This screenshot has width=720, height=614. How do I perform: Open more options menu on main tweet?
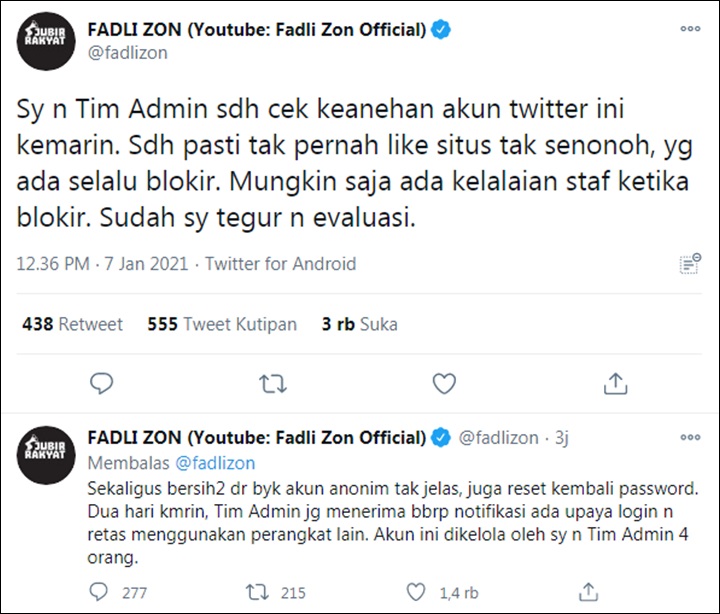click(690, 28)
